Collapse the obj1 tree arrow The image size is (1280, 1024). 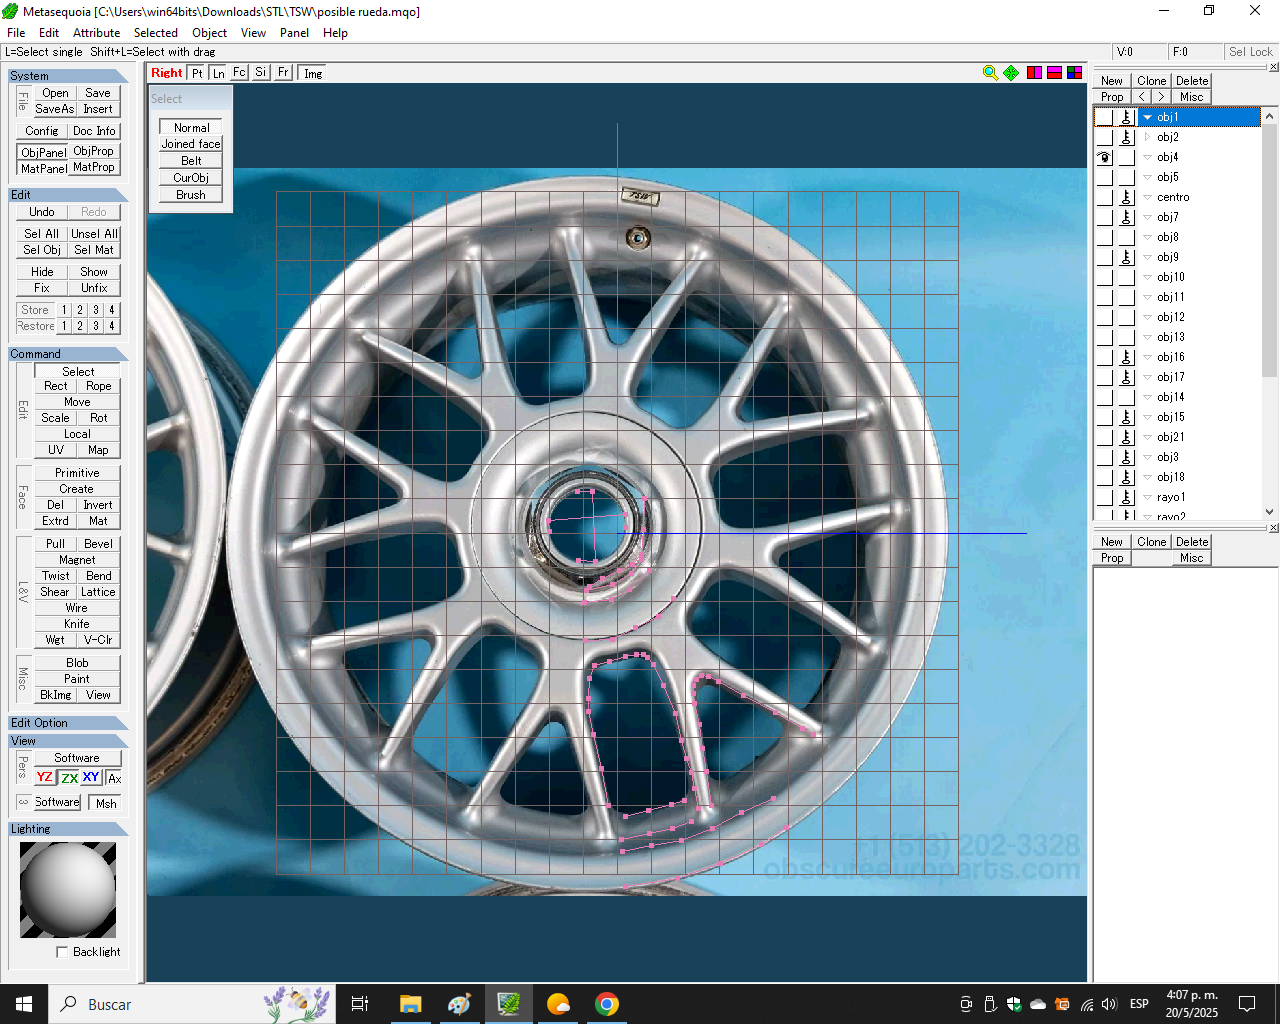1147,117
